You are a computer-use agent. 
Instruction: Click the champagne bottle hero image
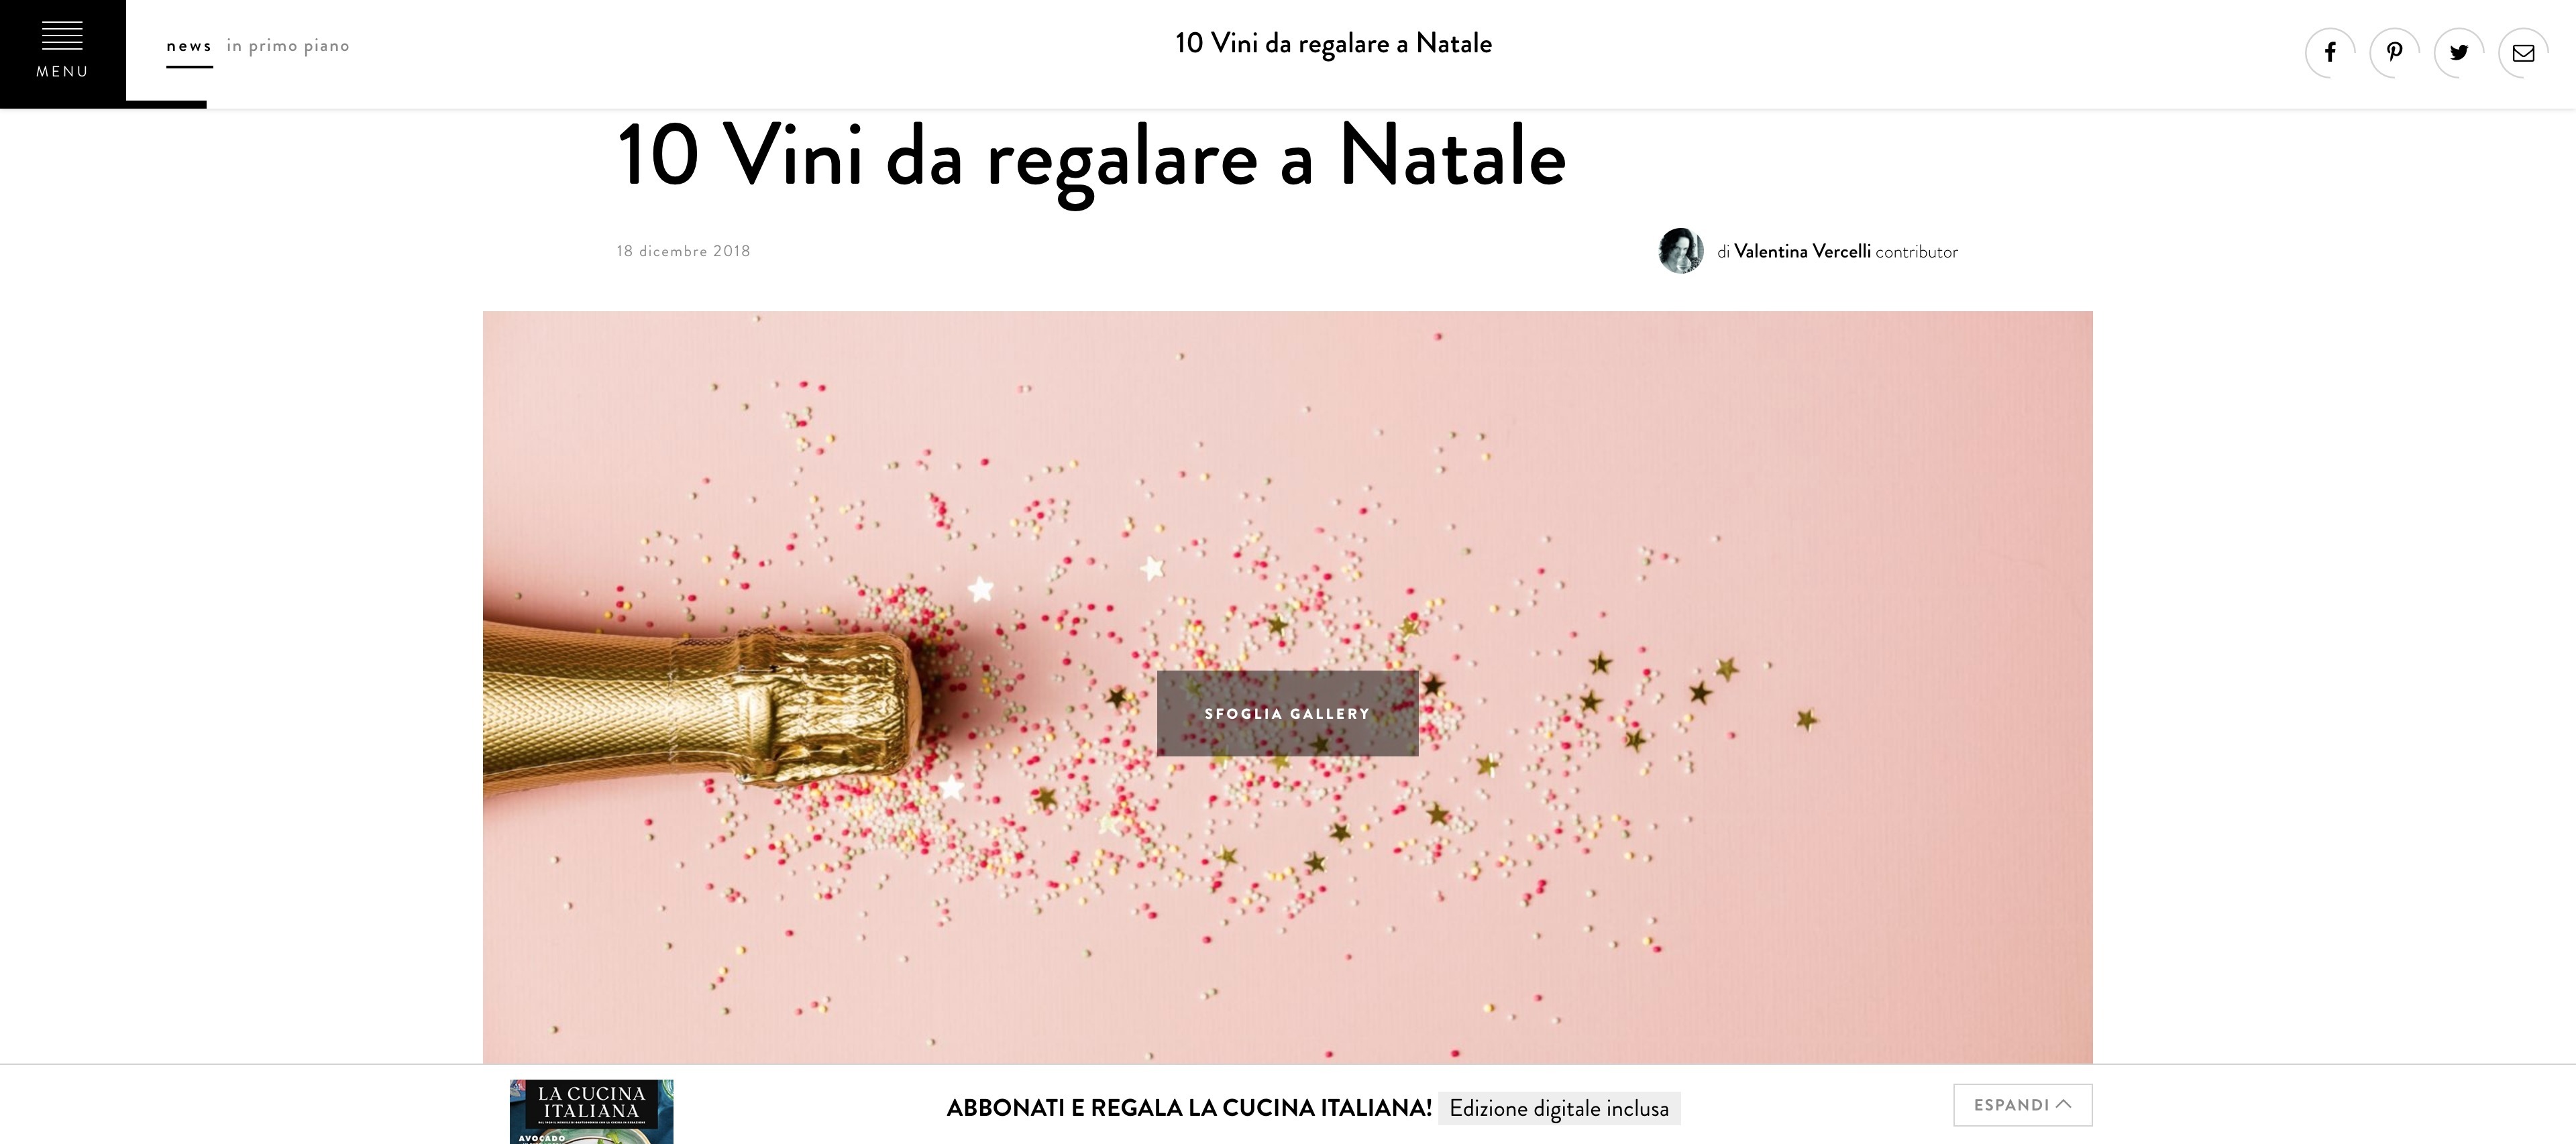[1287, 687]
